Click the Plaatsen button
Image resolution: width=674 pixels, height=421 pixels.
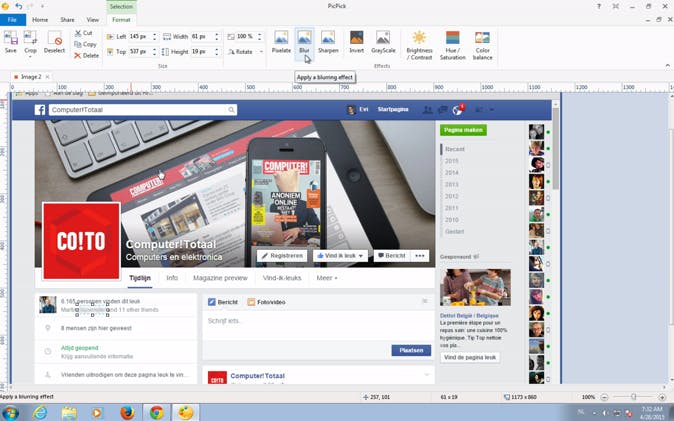[411, 350]
